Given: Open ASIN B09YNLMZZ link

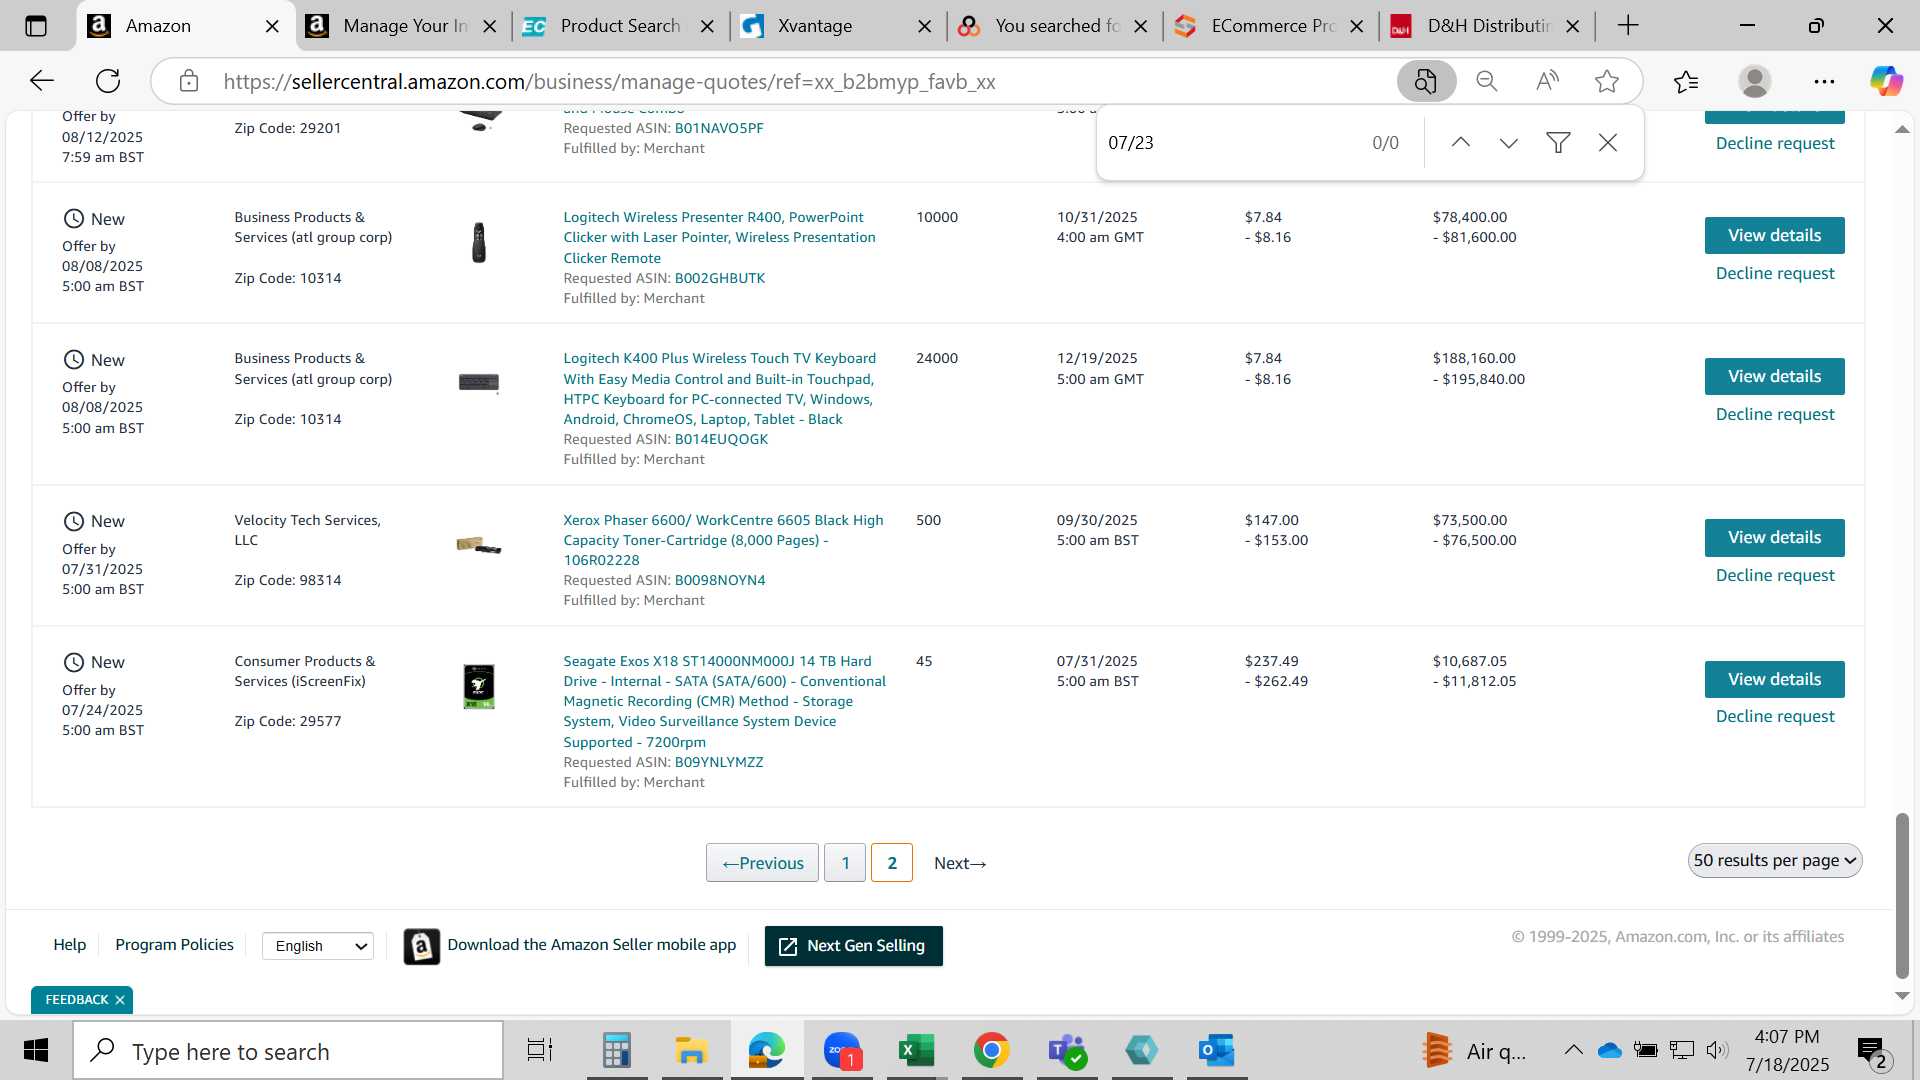Looking at the screenshot, I should pos(718,763).
